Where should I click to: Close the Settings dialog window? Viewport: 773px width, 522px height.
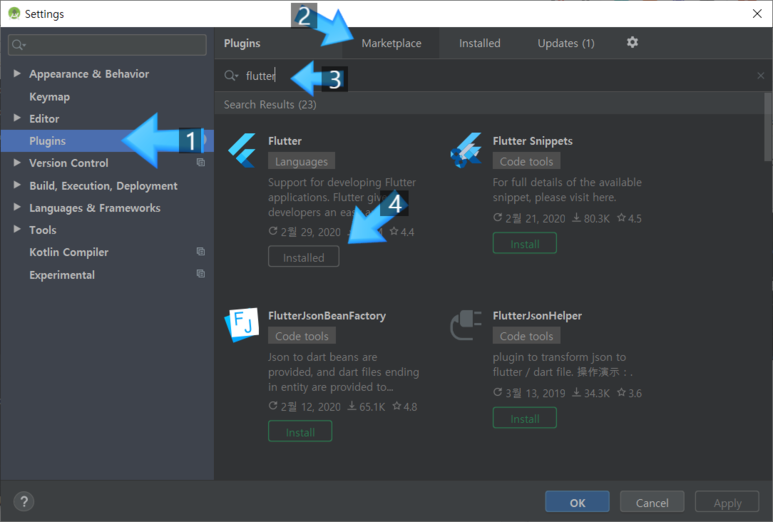(757, 13)
